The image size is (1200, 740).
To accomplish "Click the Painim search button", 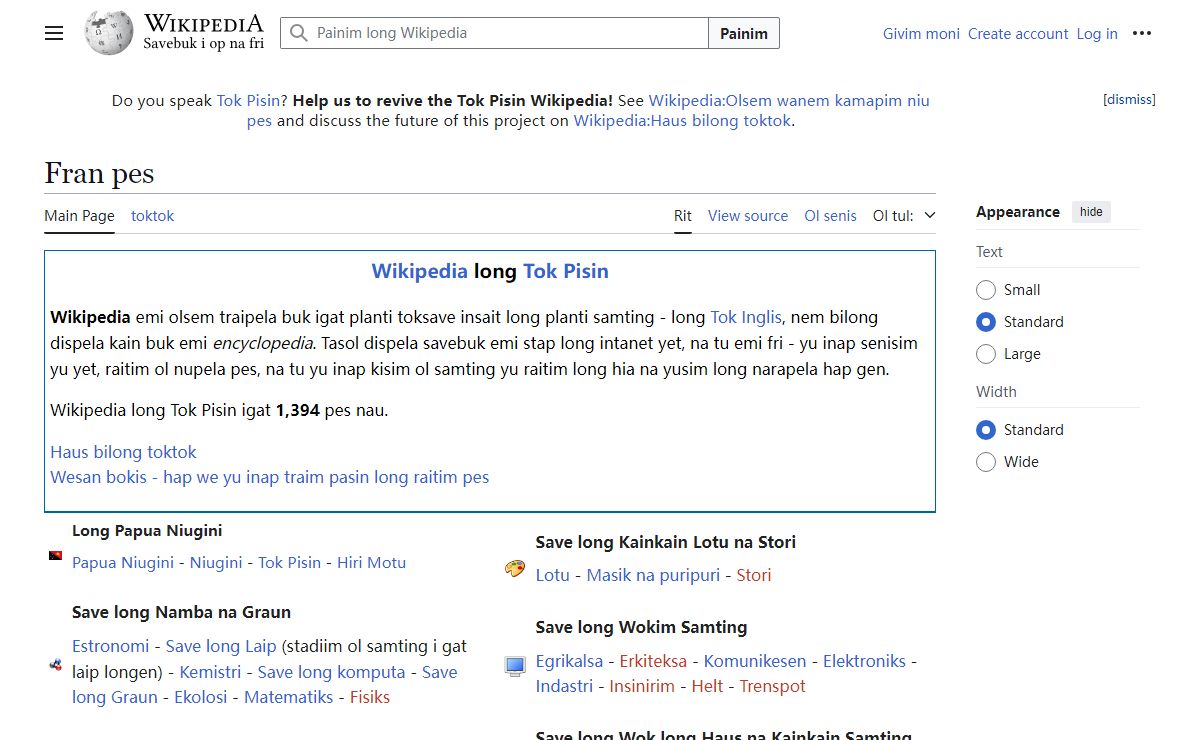I will (x=744, y=33).
